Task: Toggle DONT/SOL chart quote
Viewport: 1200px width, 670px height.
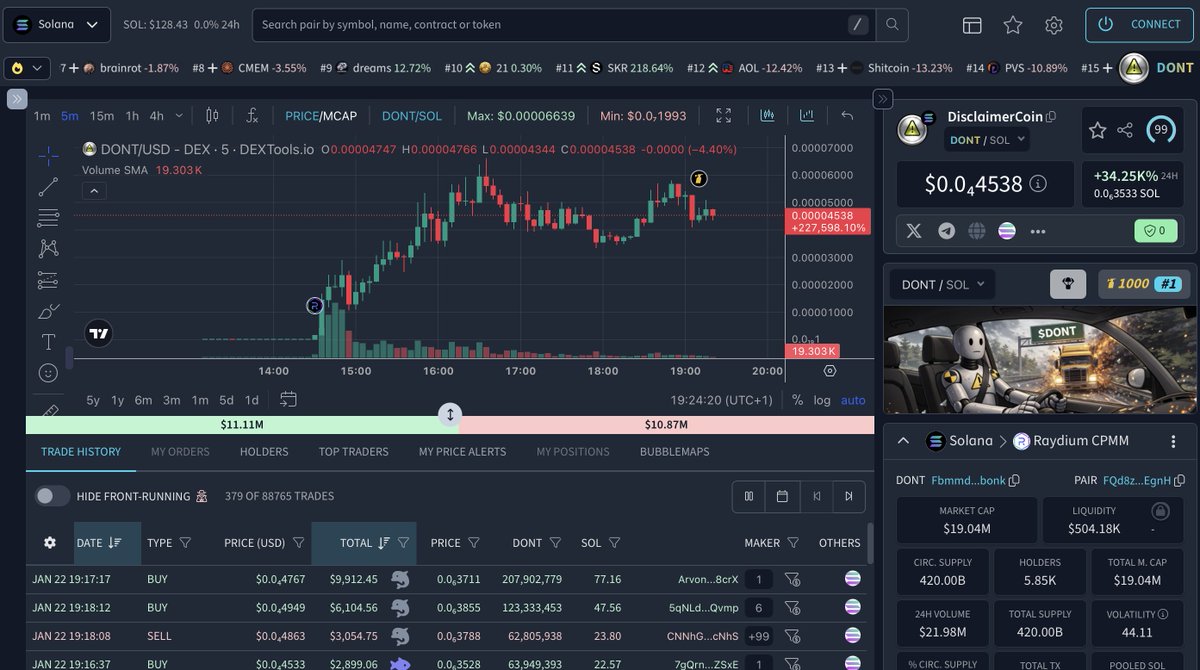Action: click(412, 116)
